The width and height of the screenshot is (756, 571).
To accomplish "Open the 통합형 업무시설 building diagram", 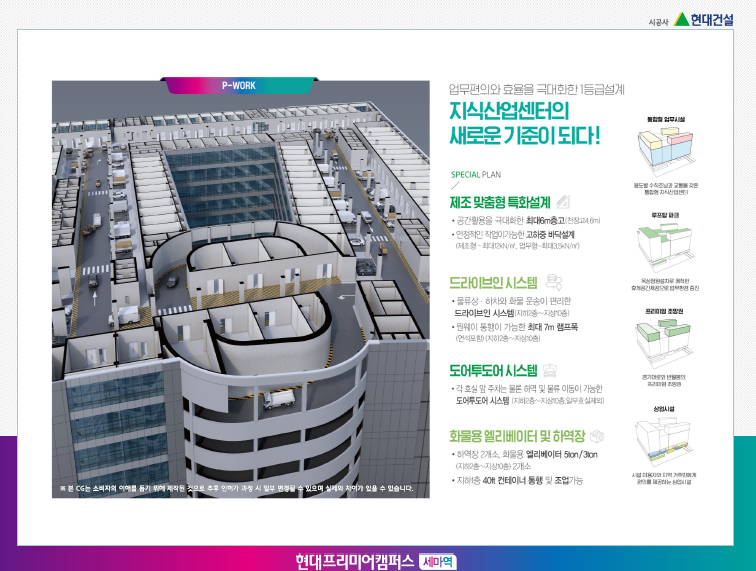I will pyautogui.click(x=665, y=151).
